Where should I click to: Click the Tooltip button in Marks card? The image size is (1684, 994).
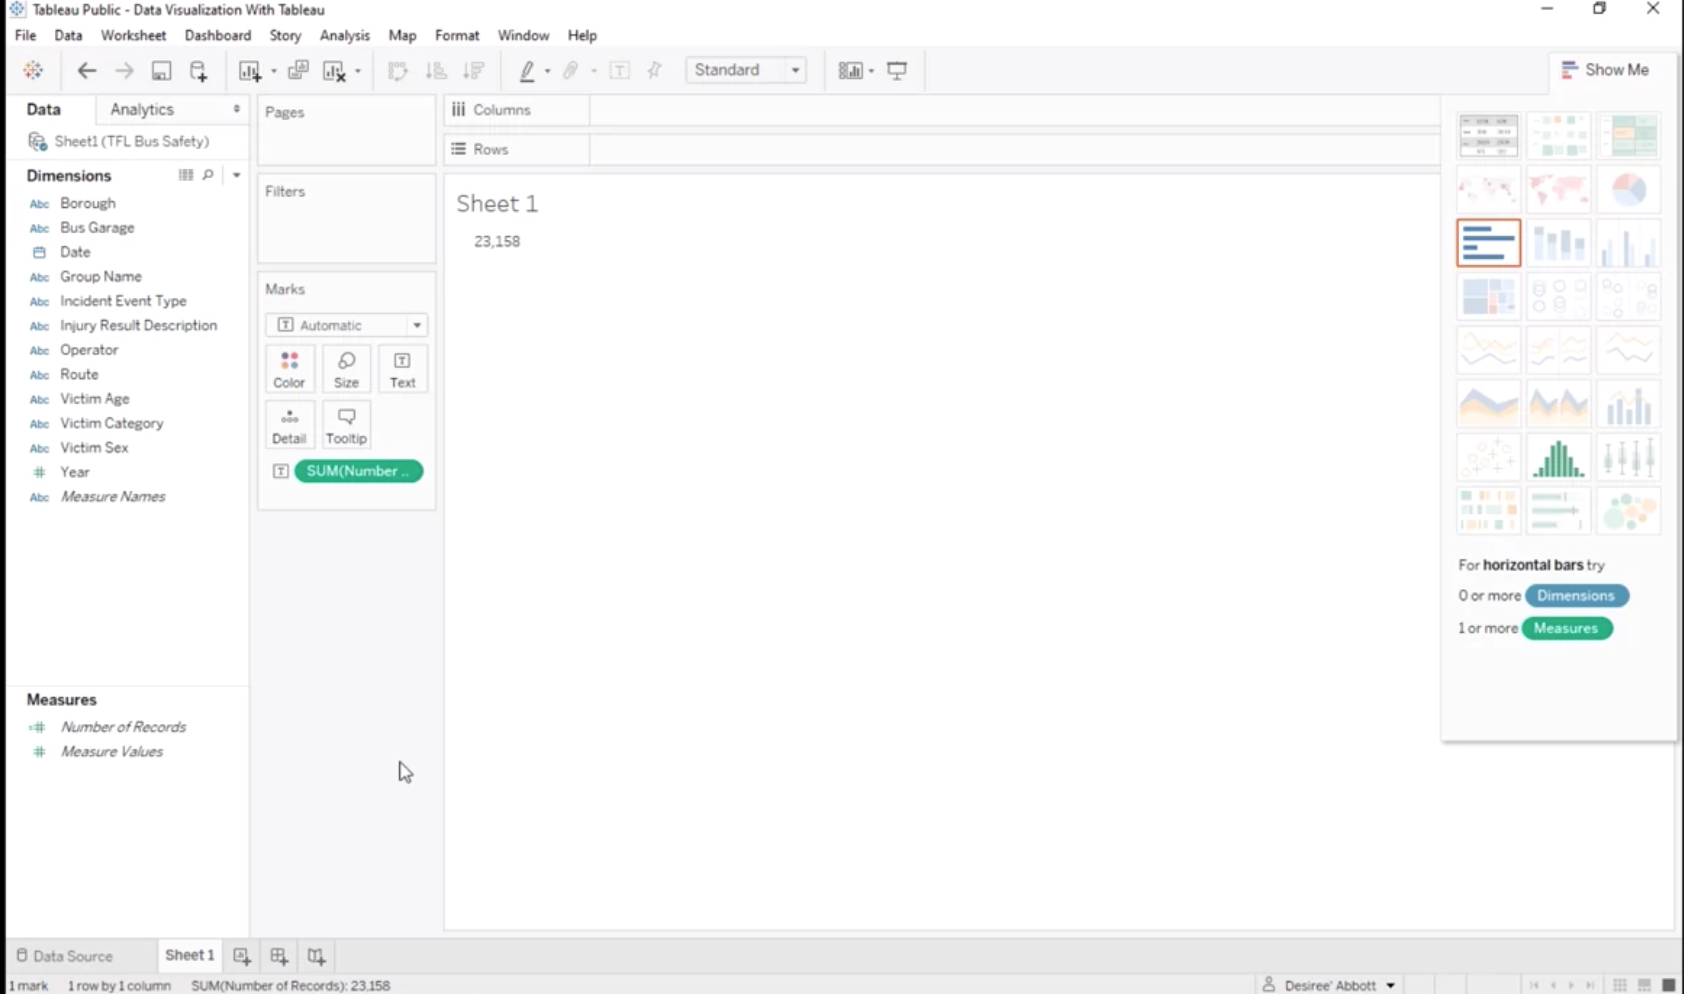346,425
